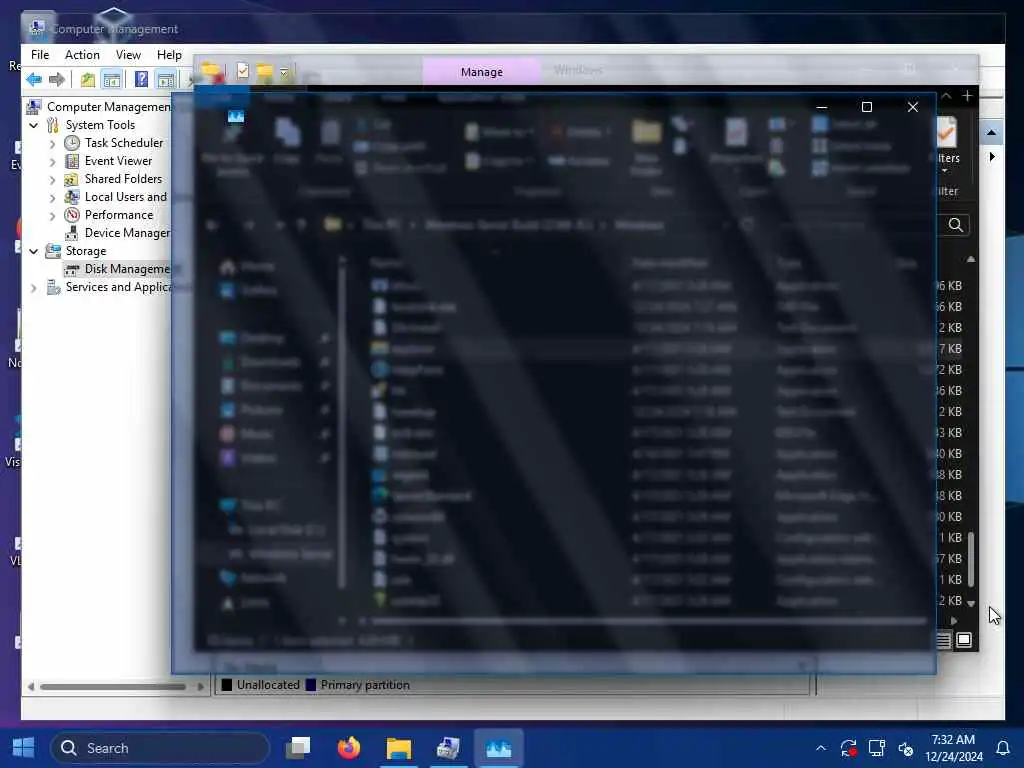Viewport: 1024px width, 768px height.
Task: Open the Help menu in Computer Management
Action: (x=169, y=55)
